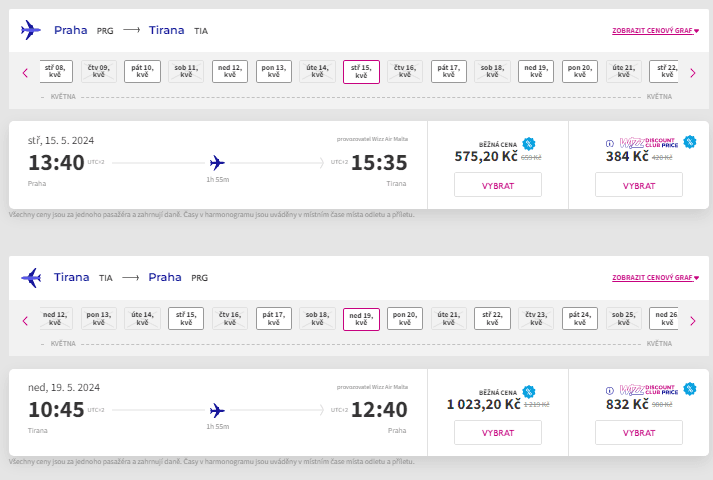Select outbound date pát 17, kvě

449,71
